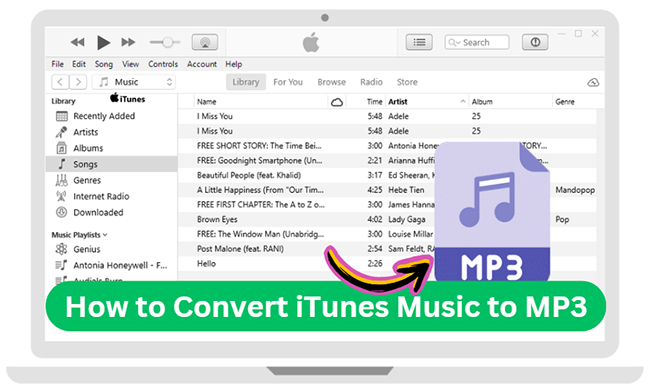Start playback with the play button

pyautogui.click(x=103, y=42)
